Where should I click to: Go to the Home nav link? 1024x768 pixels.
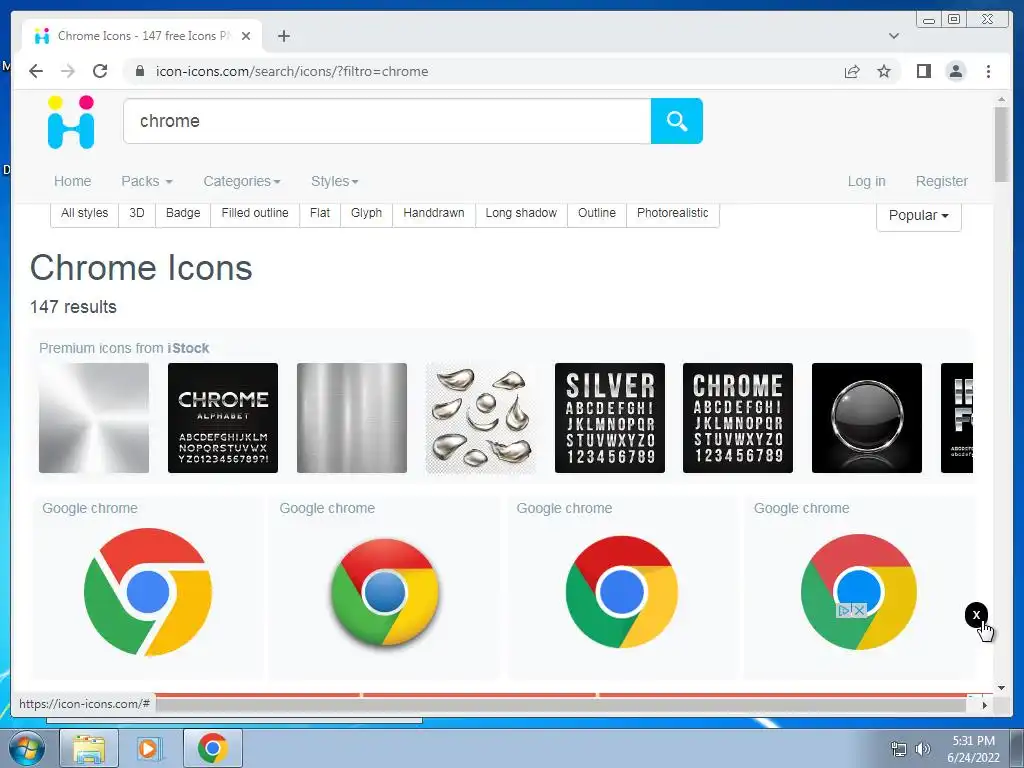click(72, 181)
